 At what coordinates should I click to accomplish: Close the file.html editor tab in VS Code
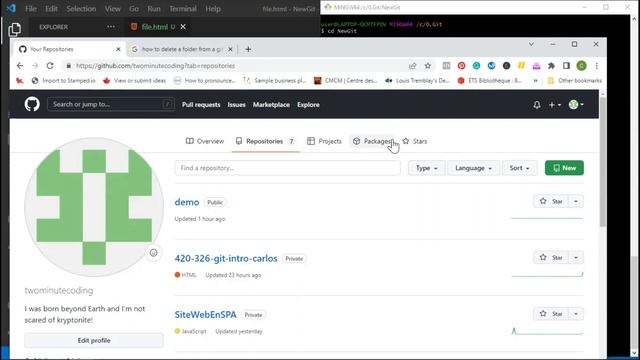coord(183,27)
